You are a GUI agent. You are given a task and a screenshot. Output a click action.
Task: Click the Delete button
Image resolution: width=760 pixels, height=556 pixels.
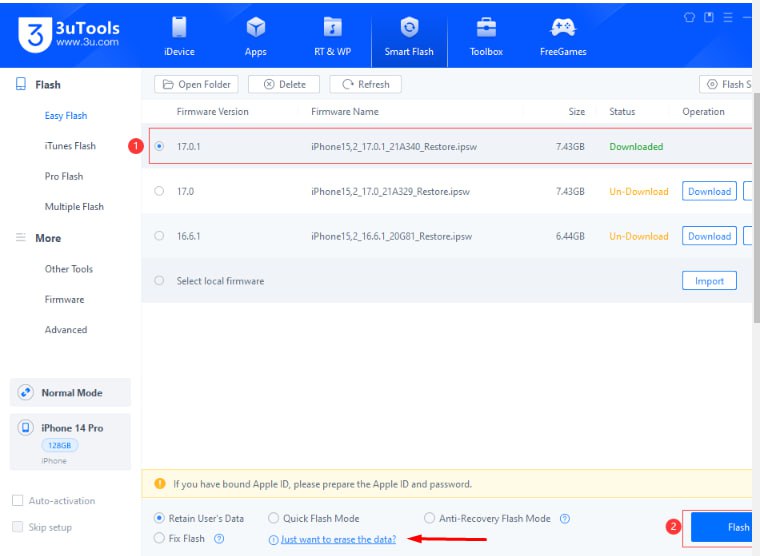click(x=284, y=84)
